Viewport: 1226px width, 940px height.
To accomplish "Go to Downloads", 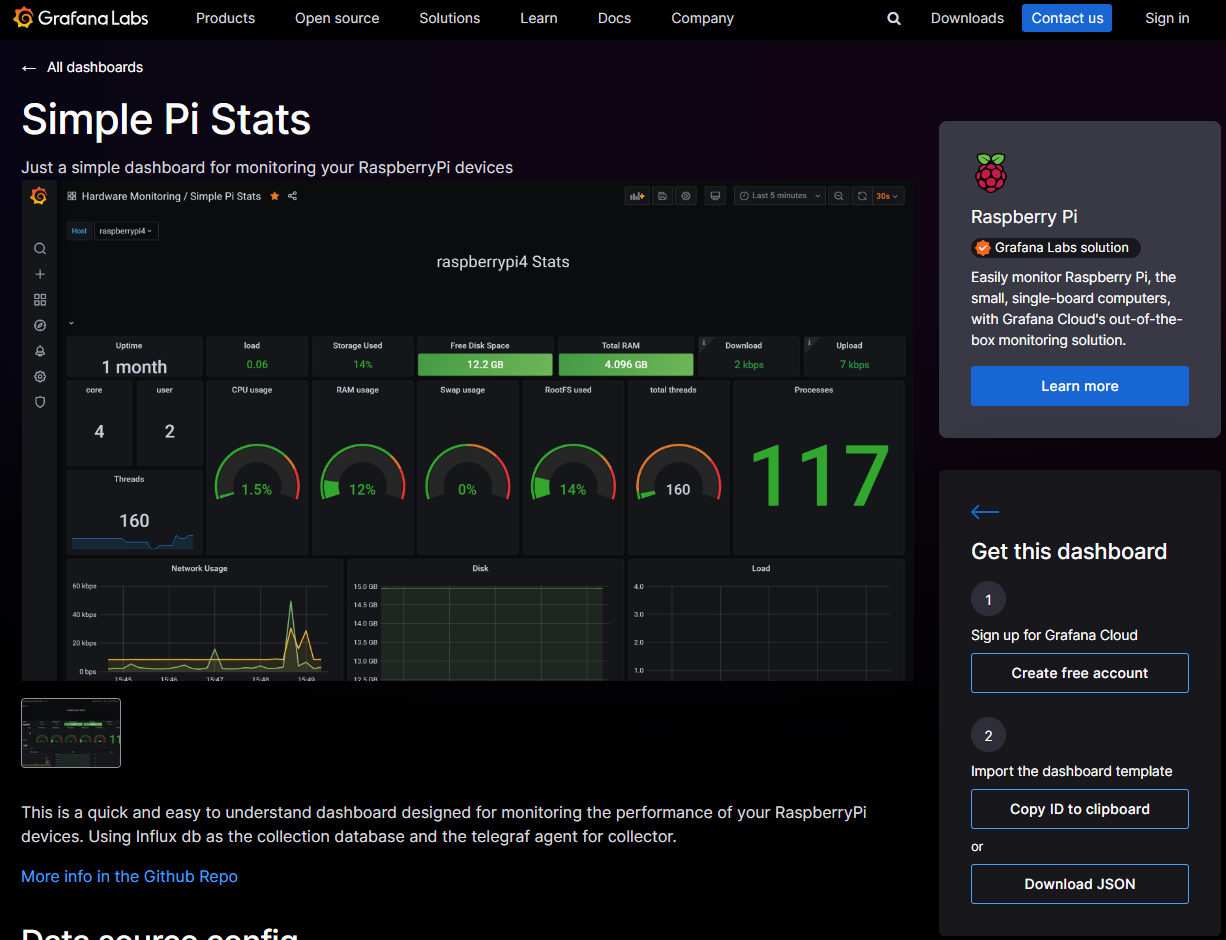I will (967, 18).
